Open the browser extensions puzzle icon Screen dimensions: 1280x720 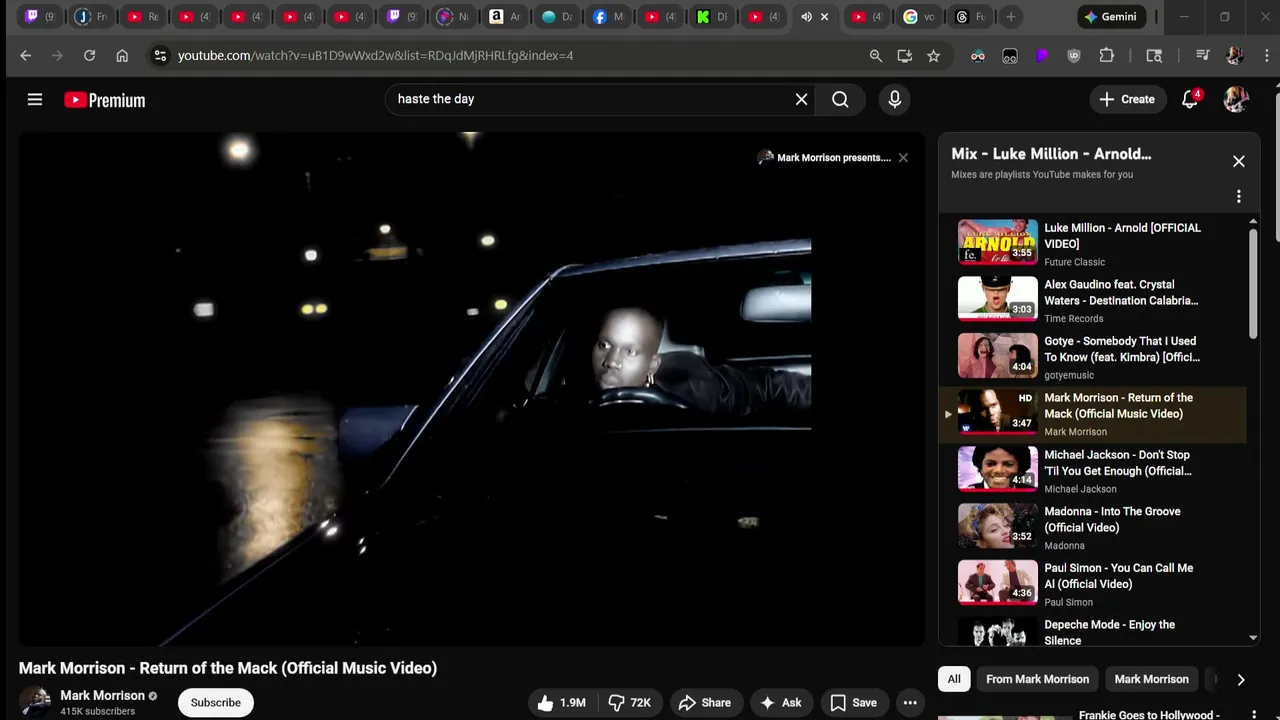coord(1106,56)
